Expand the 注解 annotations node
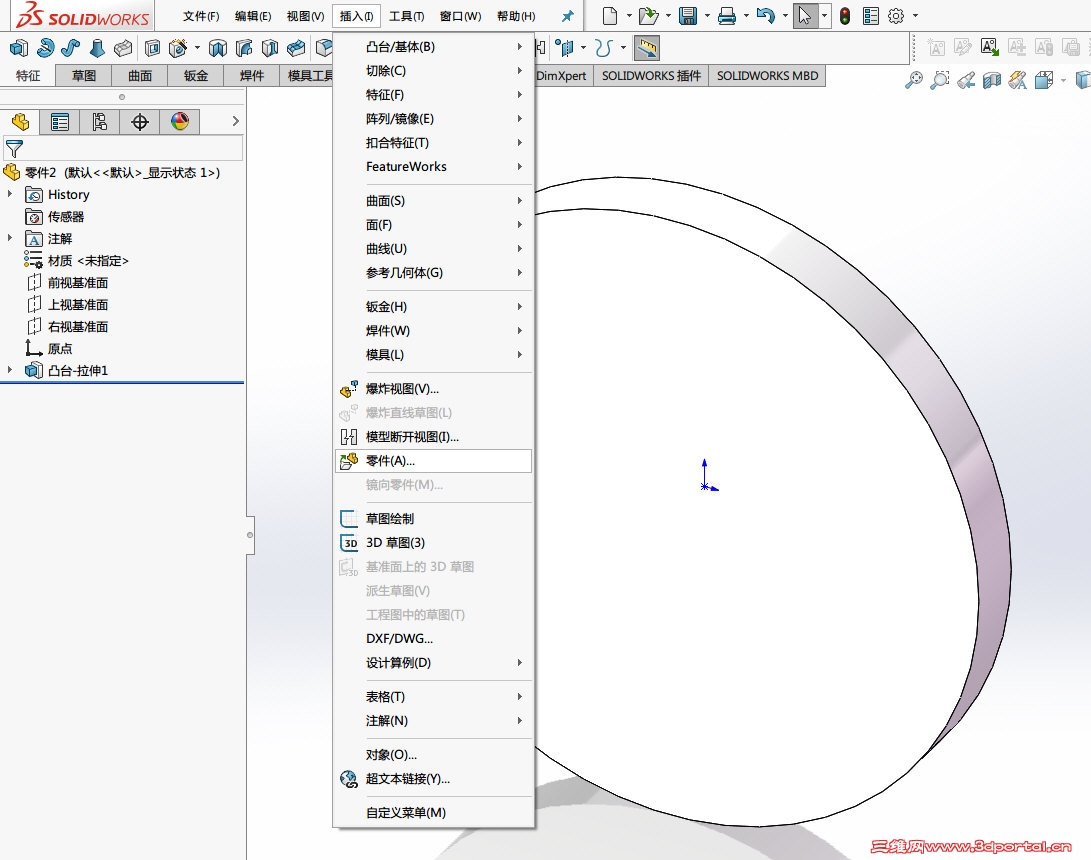The width and height of the screenshot is (1091, 860). coord(10,238)
